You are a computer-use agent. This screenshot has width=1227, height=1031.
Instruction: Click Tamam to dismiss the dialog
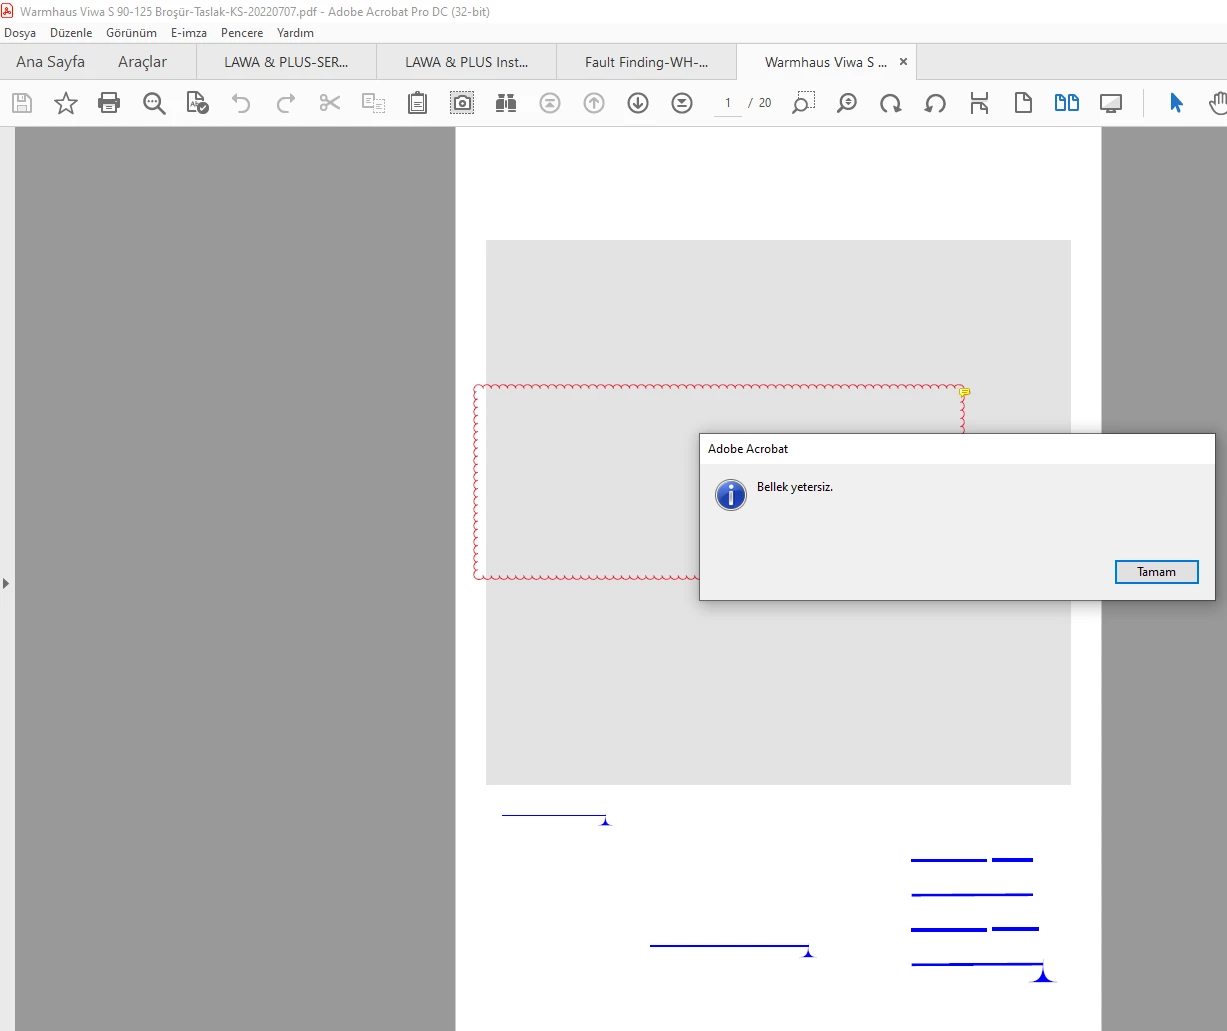1156,572
